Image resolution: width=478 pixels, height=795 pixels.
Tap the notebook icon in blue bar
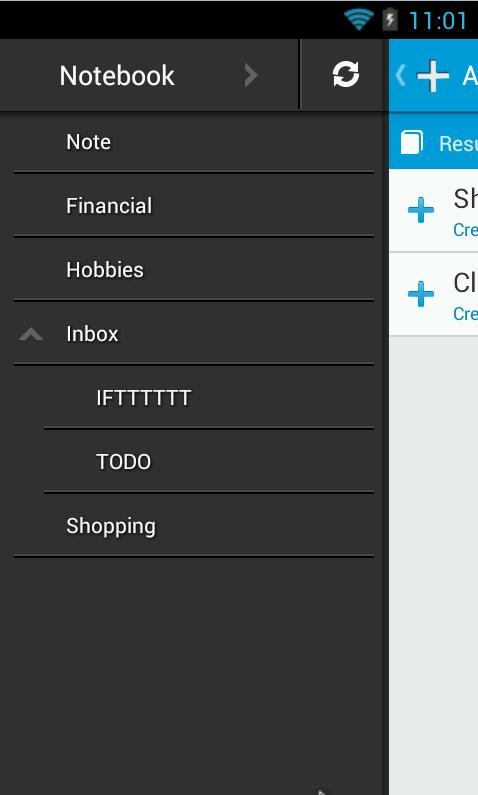(412, 142)
